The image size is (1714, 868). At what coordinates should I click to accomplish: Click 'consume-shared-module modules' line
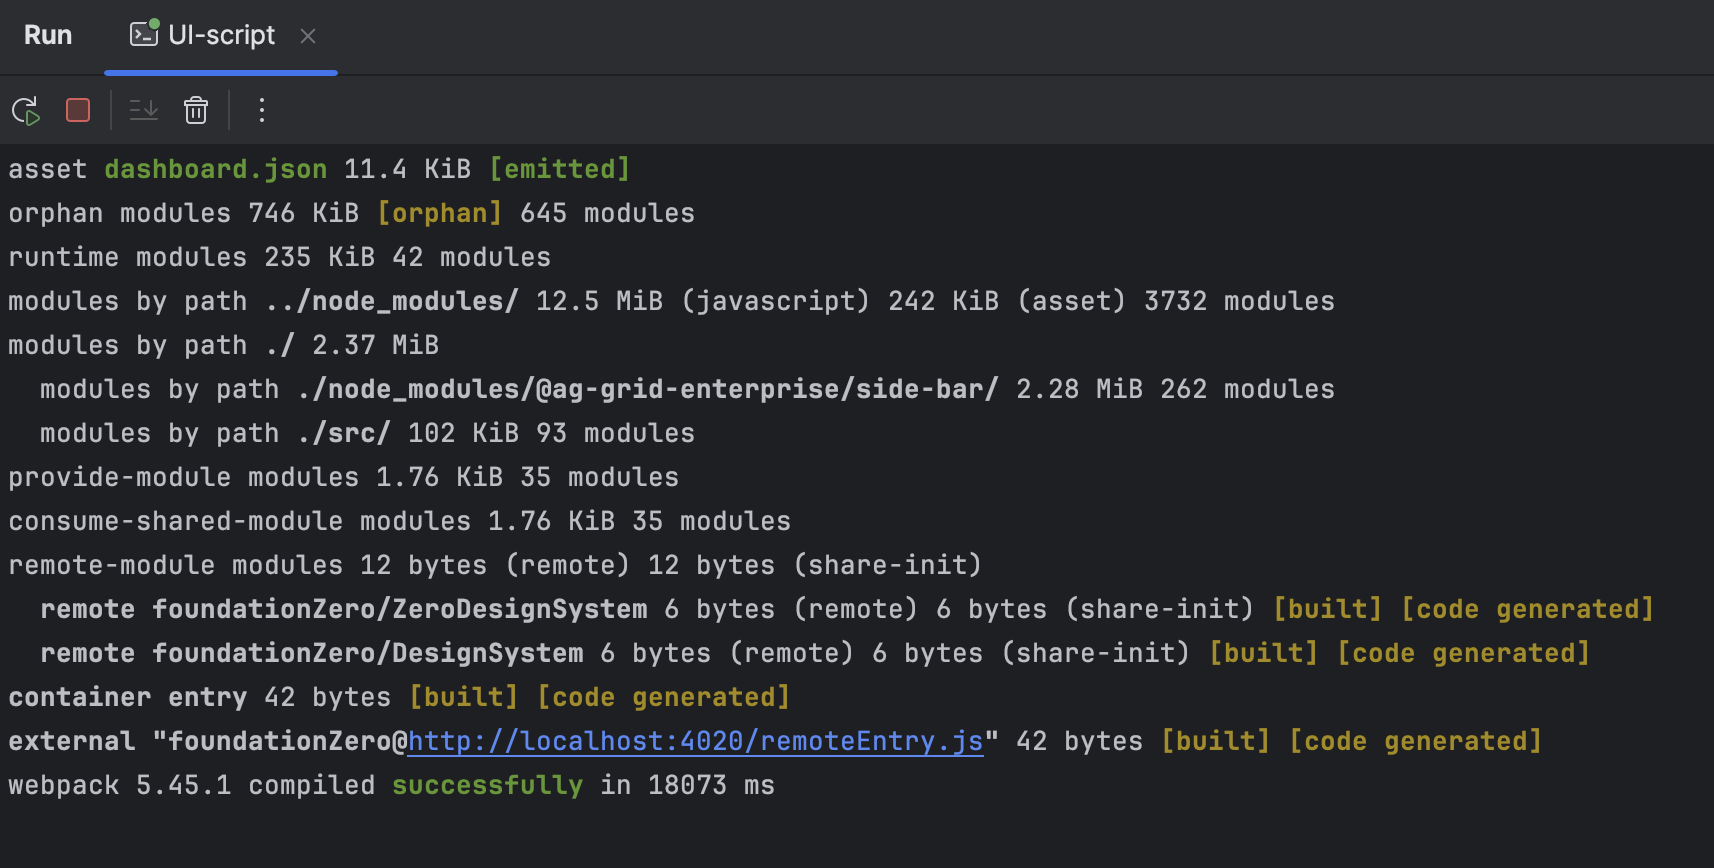pyautogui.click(x=400, y=521)
